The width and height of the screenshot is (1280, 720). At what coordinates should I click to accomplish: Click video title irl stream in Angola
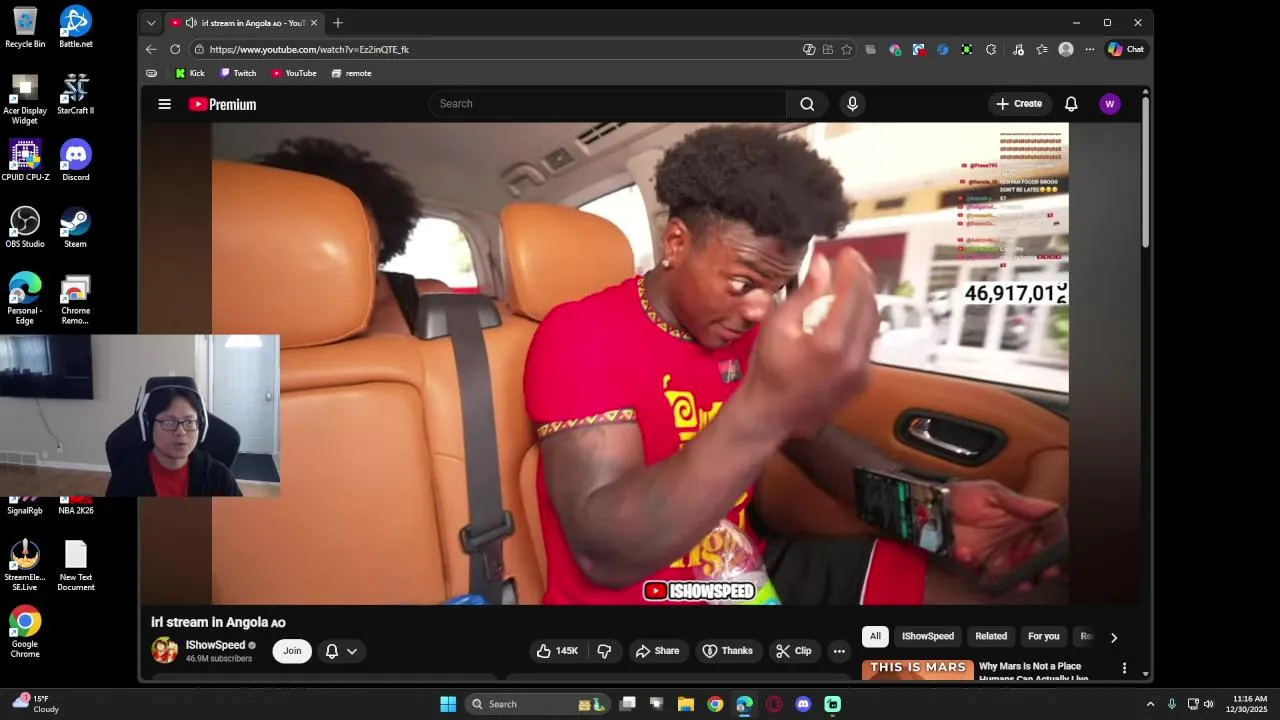point(218,622)
